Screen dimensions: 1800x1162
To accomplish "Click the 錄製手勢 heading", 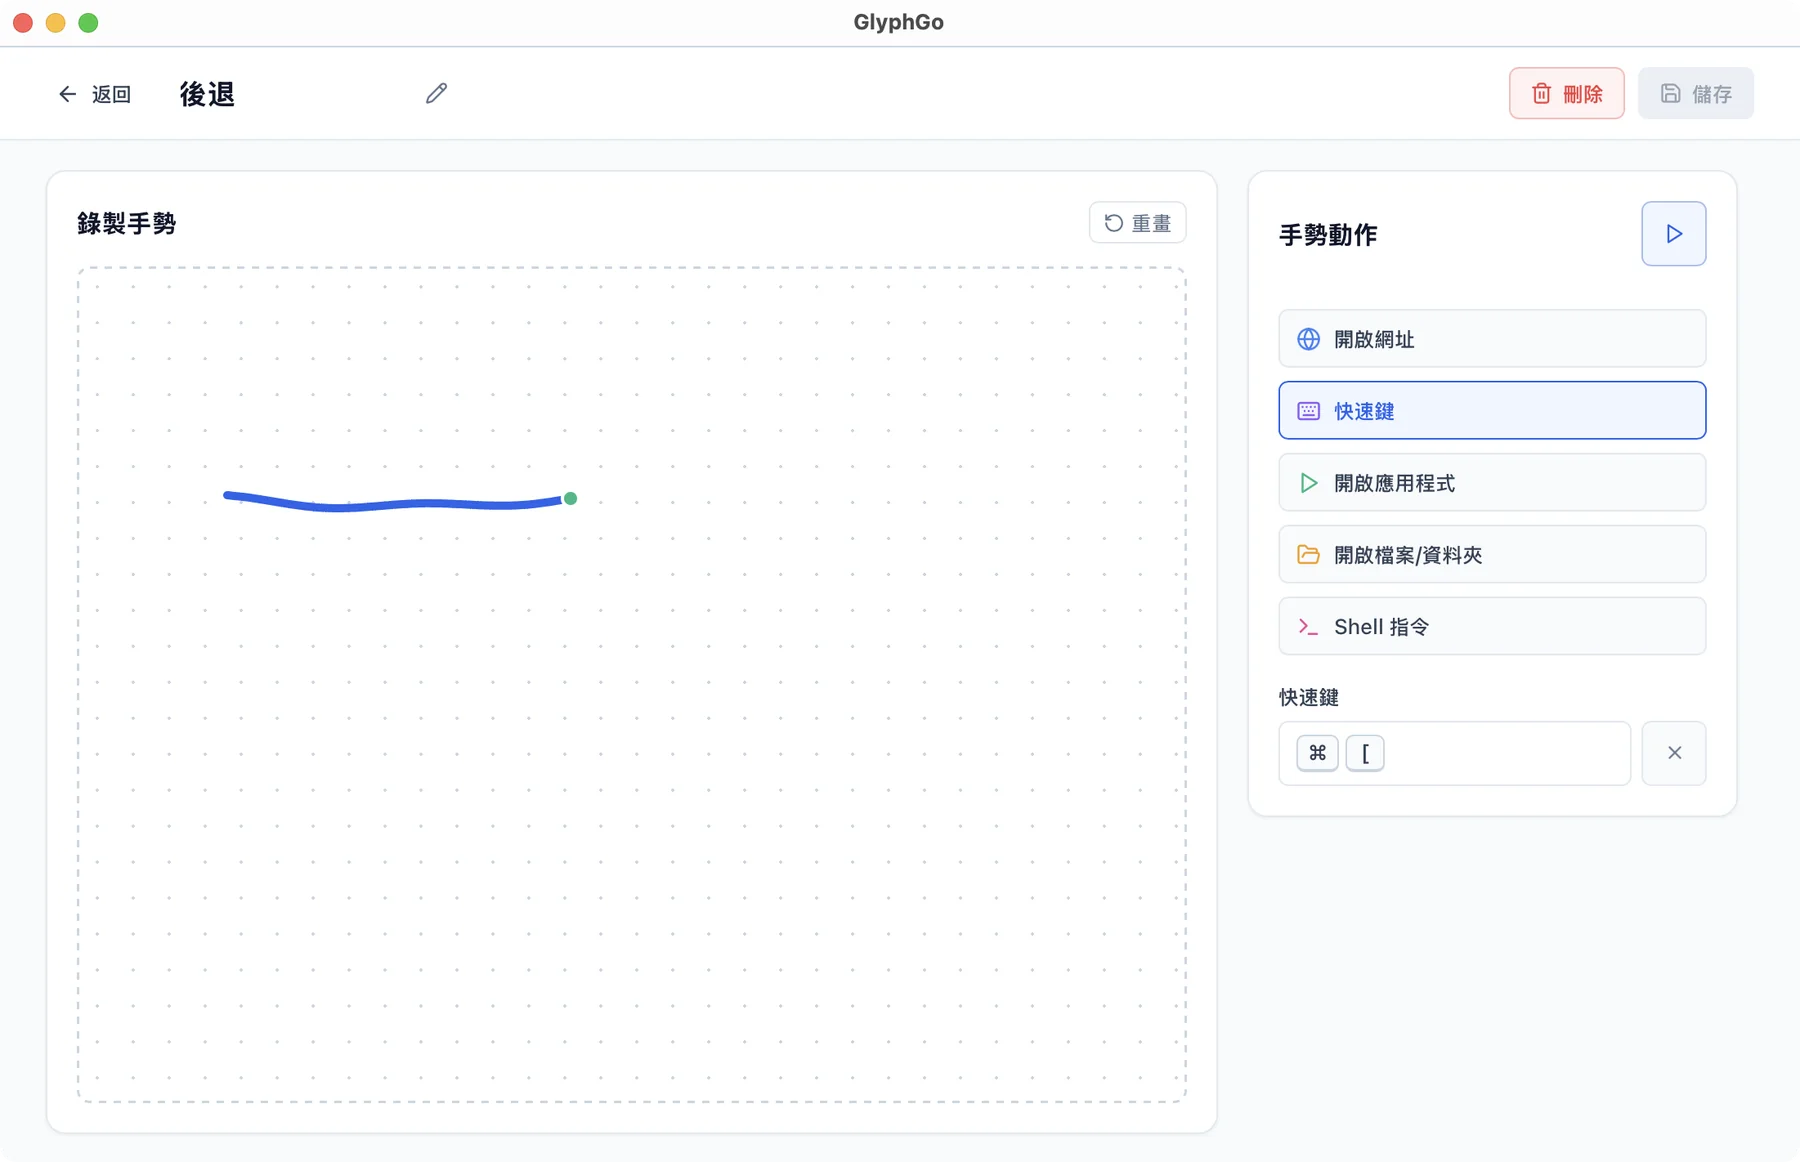I will [x=127, y=224].
